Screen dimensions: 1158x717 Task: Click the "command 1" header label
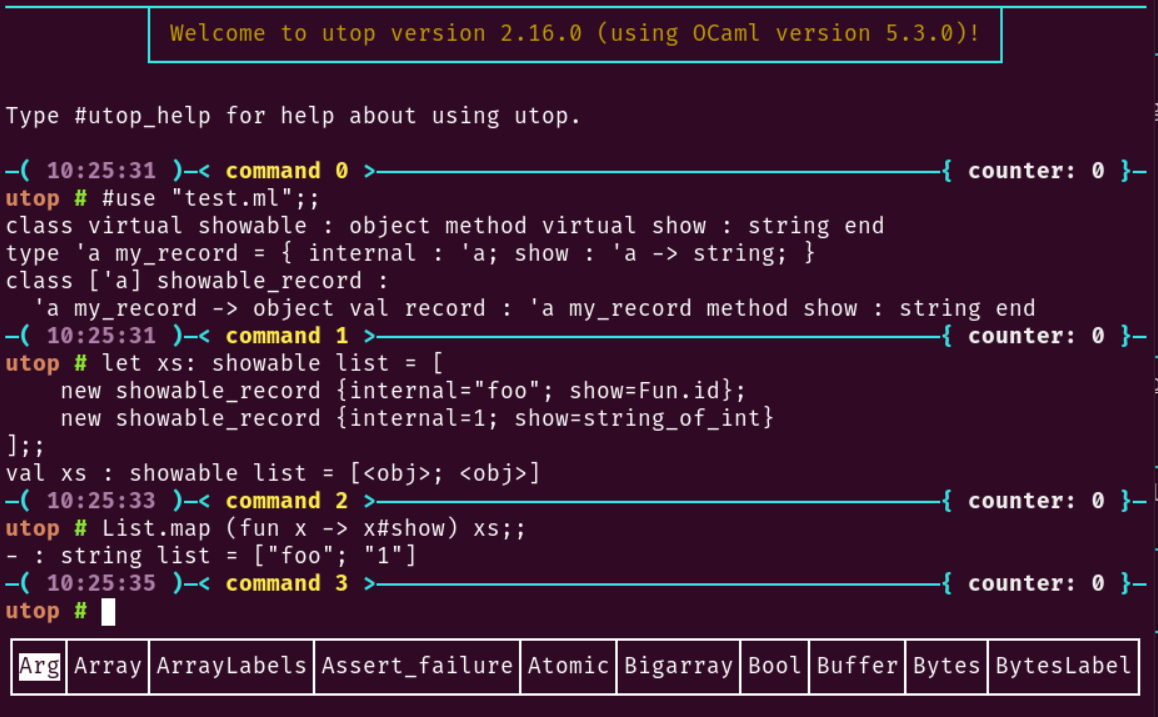[x=286, y=336]
